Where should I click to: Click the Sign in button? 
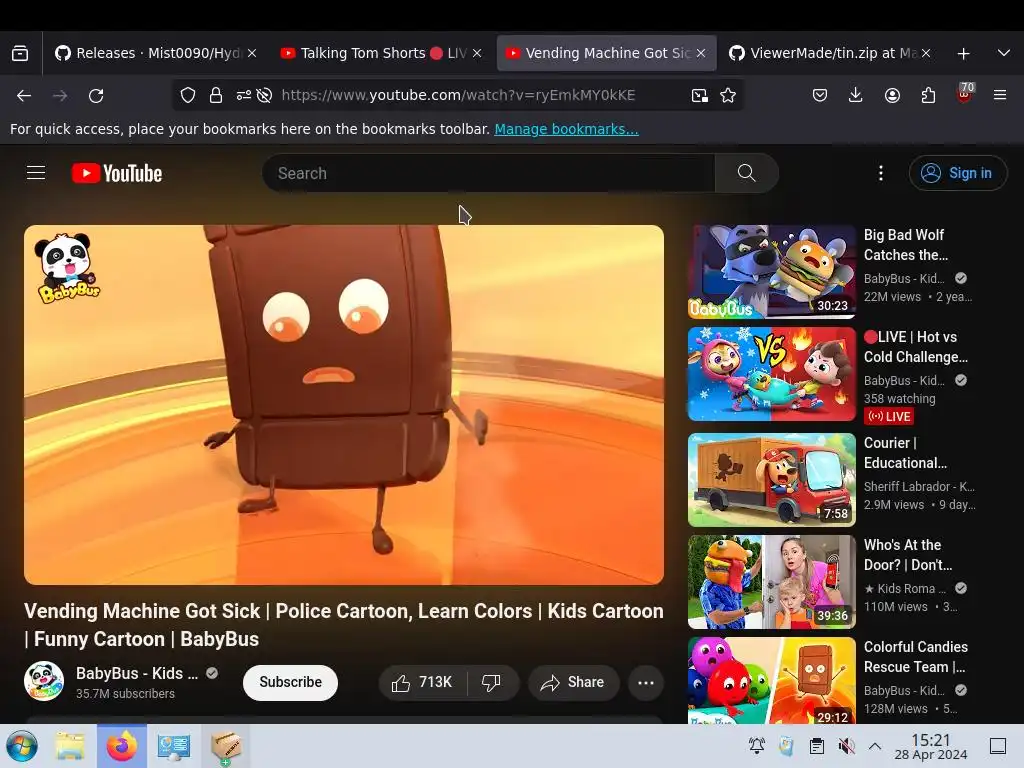(x=957, y=173)
